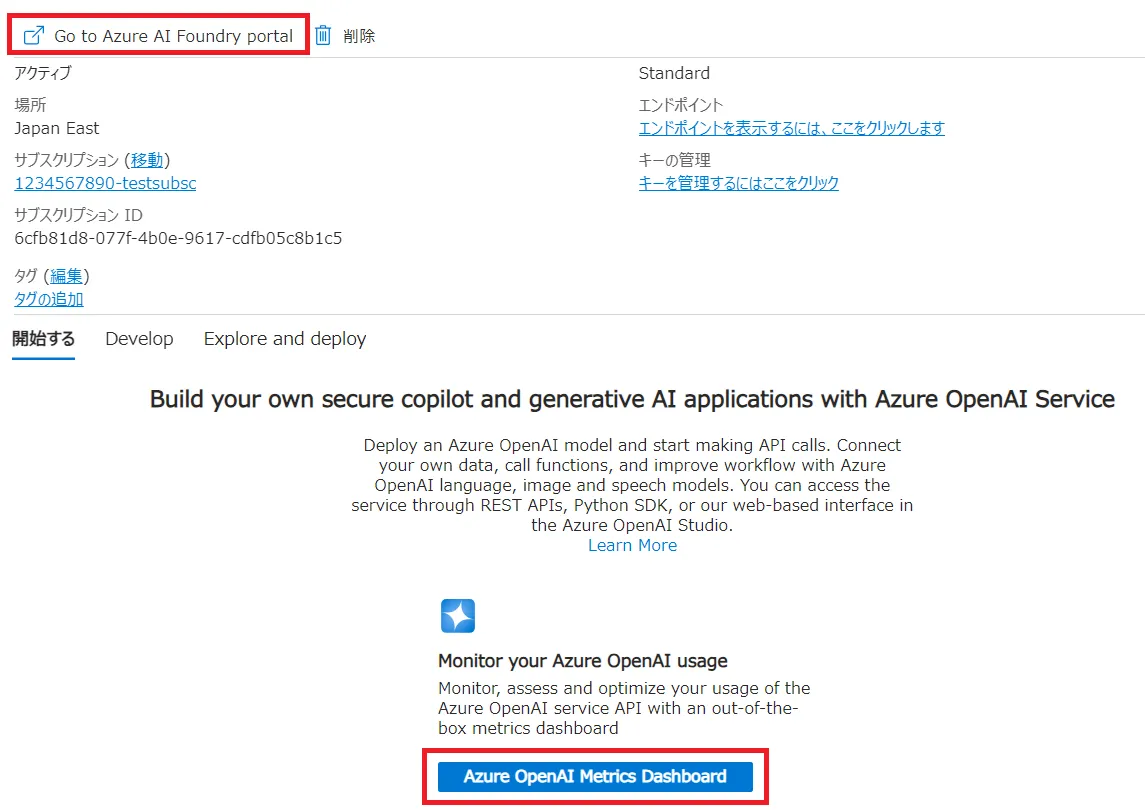This screenshot has height=810, width=1145.
Task: Click the Monitor your Azure OpenAI usage heading
Action: pyautogui.click(x=583, y=661)
